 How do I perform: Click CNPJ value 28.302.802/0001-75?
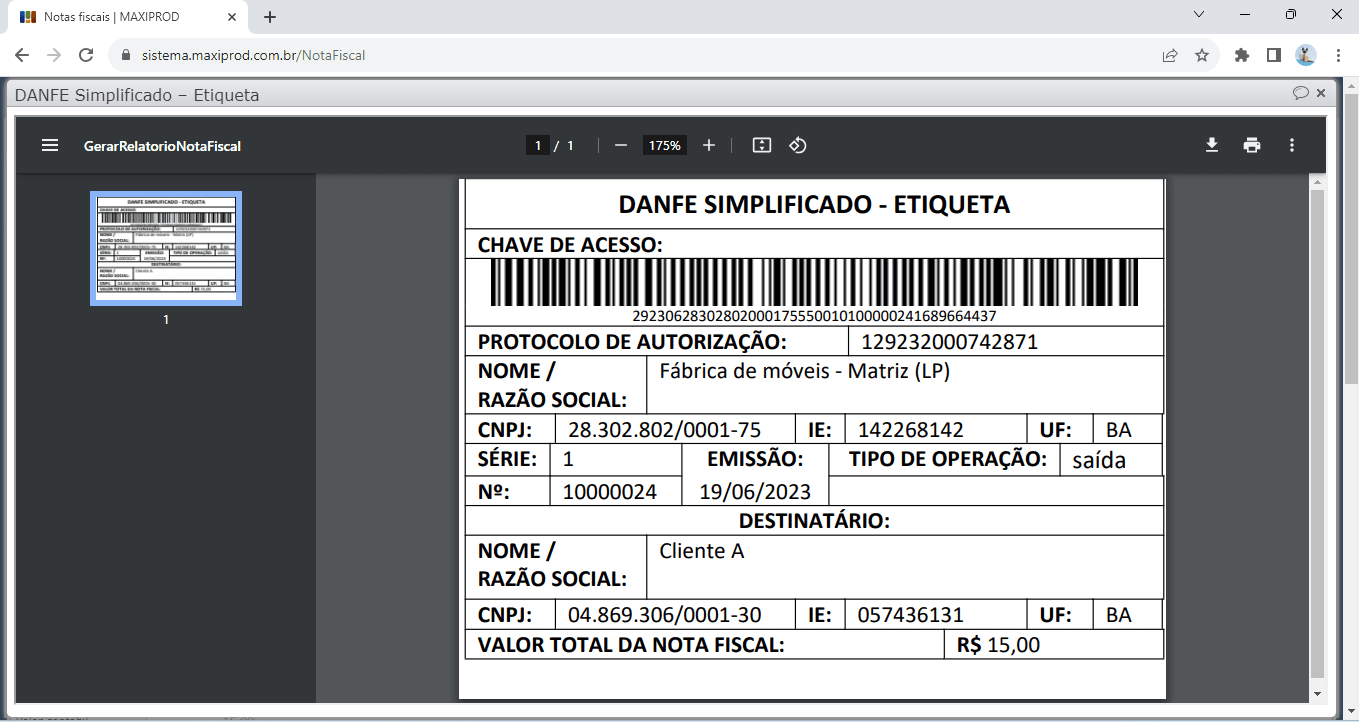pyautogui.click(x=664, y=430)
